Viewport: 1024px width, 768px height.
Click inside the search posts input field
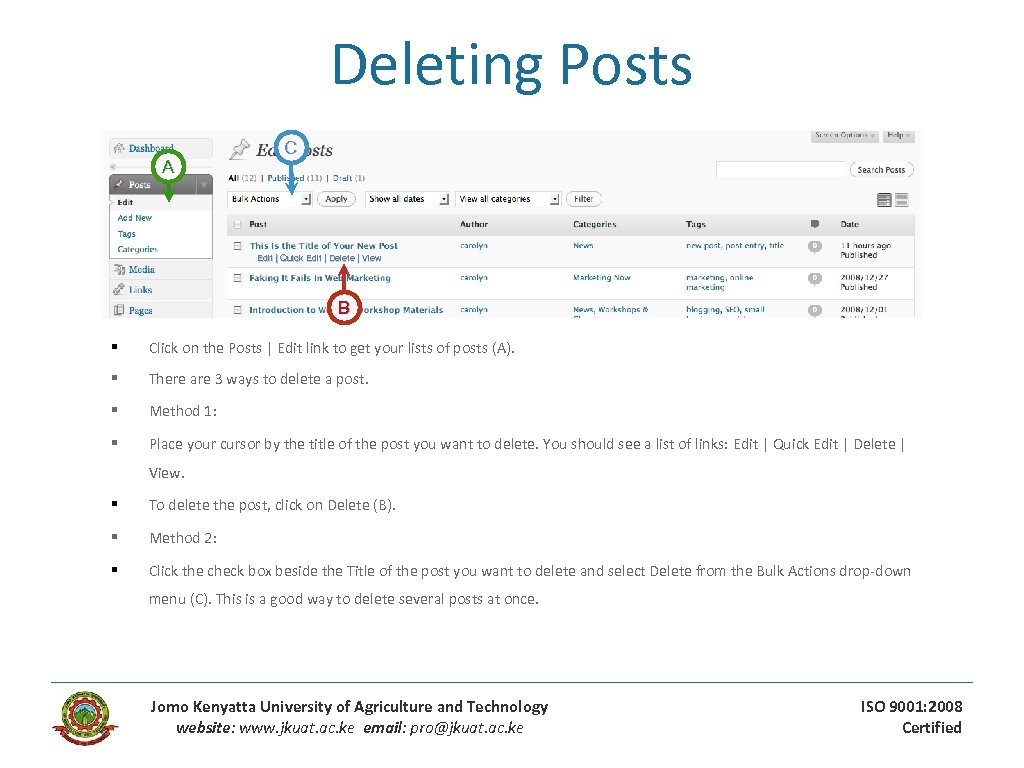click(780, 169)
